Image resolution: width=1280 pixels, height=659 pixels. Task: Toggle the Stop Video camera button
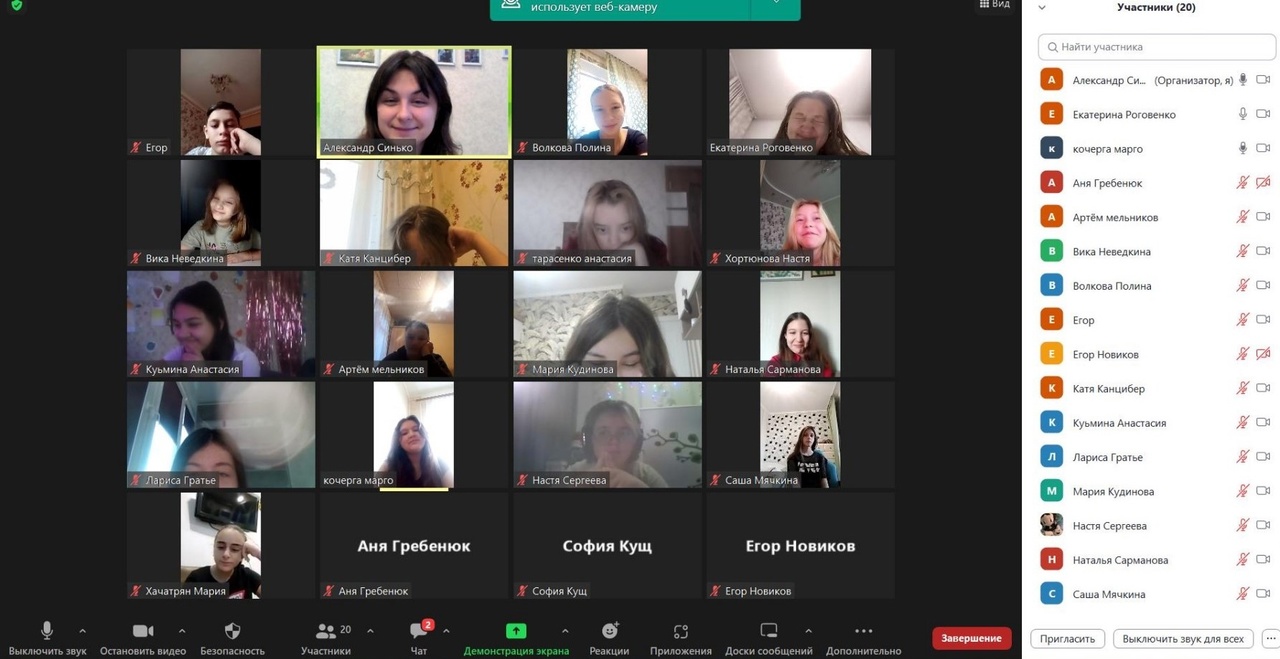coord(143,631)
